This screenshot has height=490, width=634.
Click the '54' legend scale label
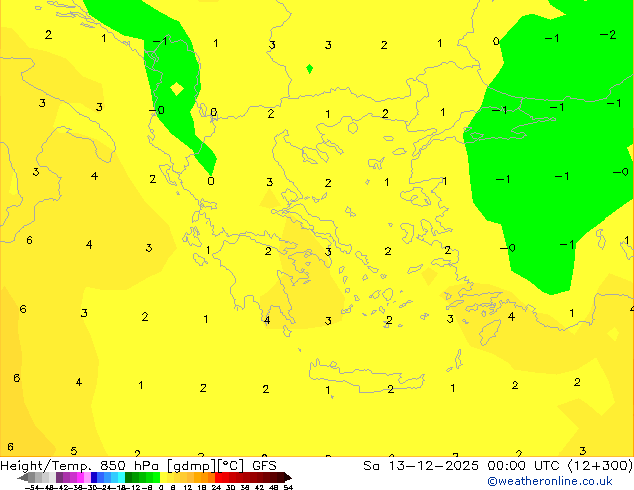(288, 487)
